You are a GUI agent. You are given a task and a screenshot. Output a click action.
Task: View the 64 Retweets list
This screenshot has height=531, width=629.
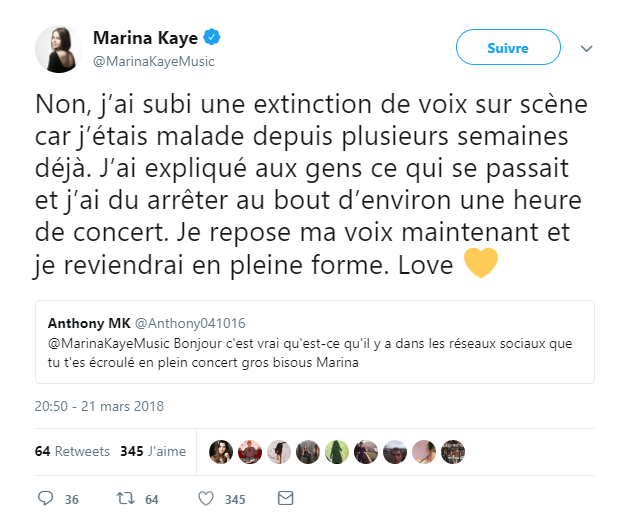pyautogui.click(x=72, y=451)
